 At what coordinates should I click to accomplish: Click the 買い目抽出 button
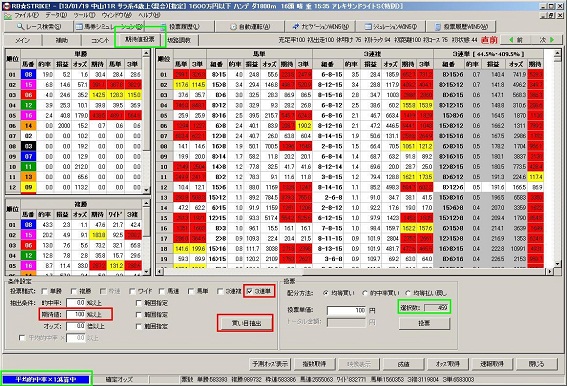click(x=246, y=323)
